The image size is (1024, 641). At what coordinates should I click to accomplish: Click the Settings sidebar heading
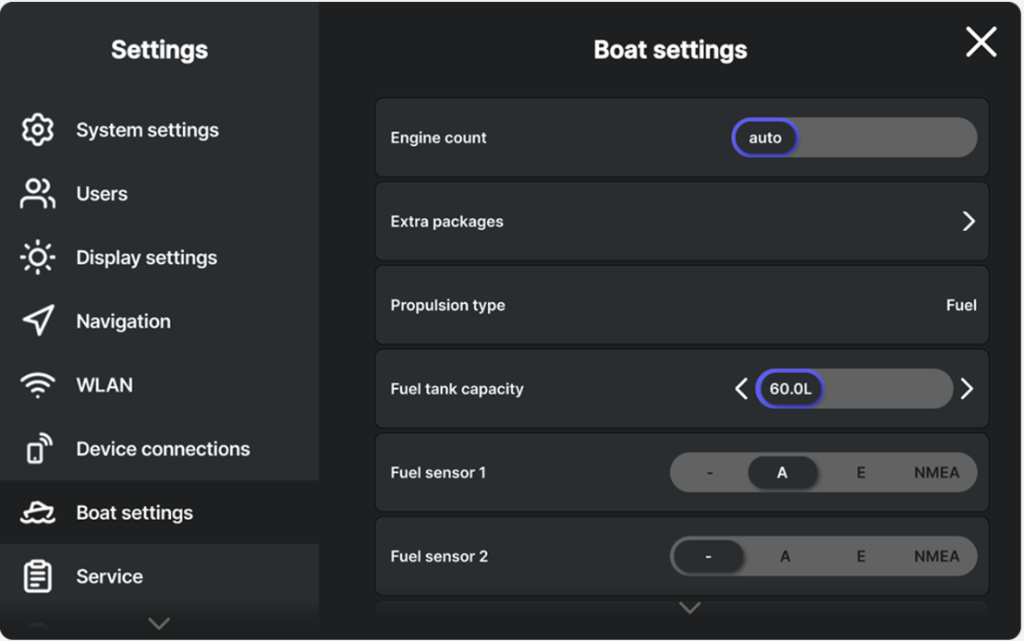(159, 50)
